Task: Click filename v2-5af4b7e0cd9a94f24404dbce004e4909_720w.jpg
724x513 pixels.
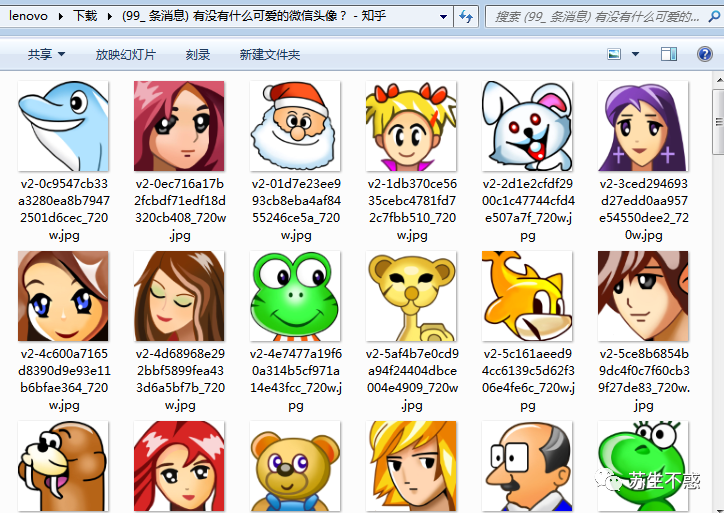Action: click(x=412, y=379)
